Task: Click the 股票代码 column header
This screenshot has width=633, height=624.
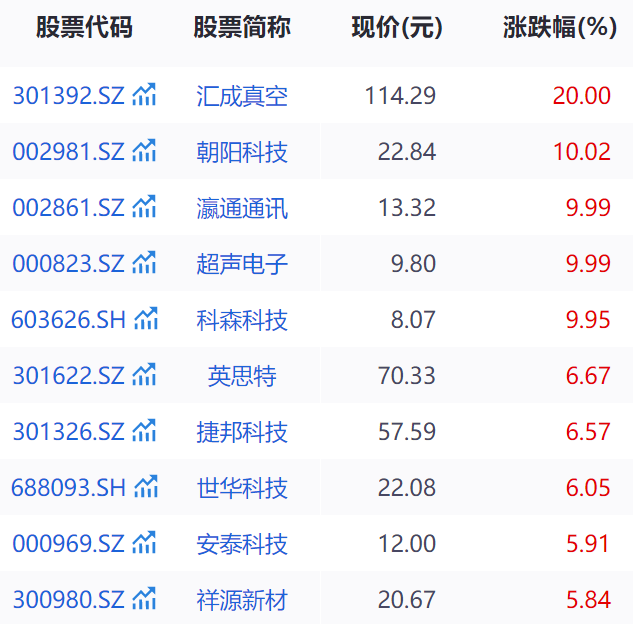Action: click(84, 28)
